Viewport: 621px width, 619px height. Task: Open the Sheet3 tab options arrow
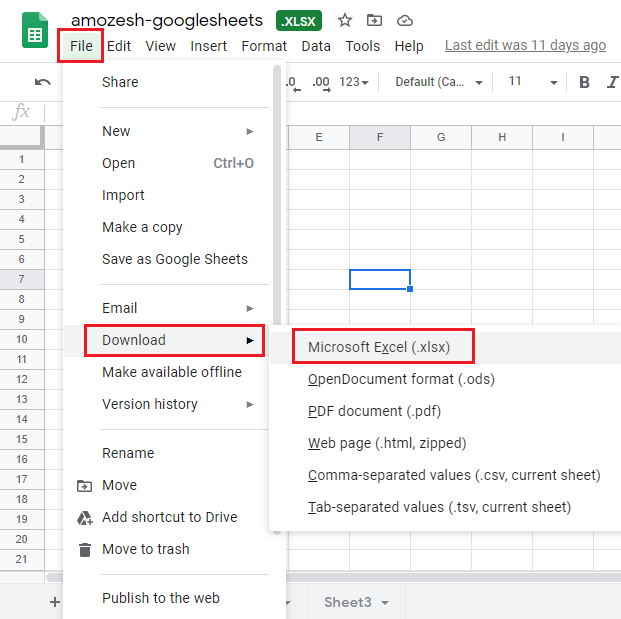[385, 603]
